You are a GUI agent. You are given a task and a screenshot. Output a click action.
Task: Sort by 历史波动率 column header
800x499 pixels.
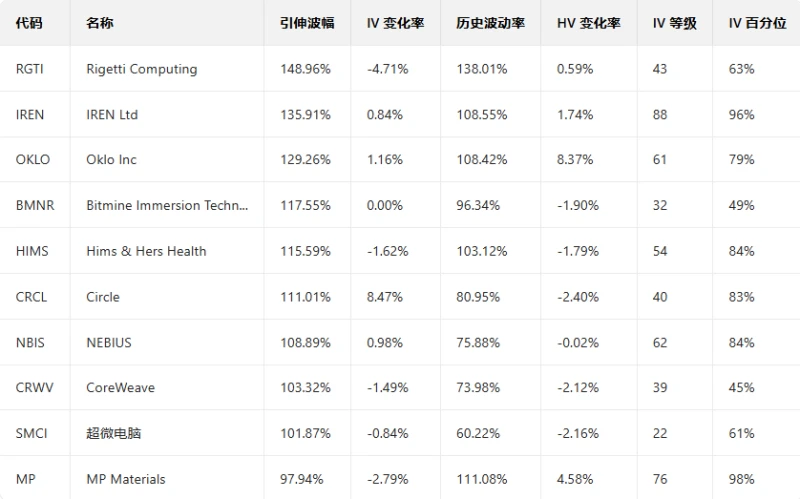(490, 23)
